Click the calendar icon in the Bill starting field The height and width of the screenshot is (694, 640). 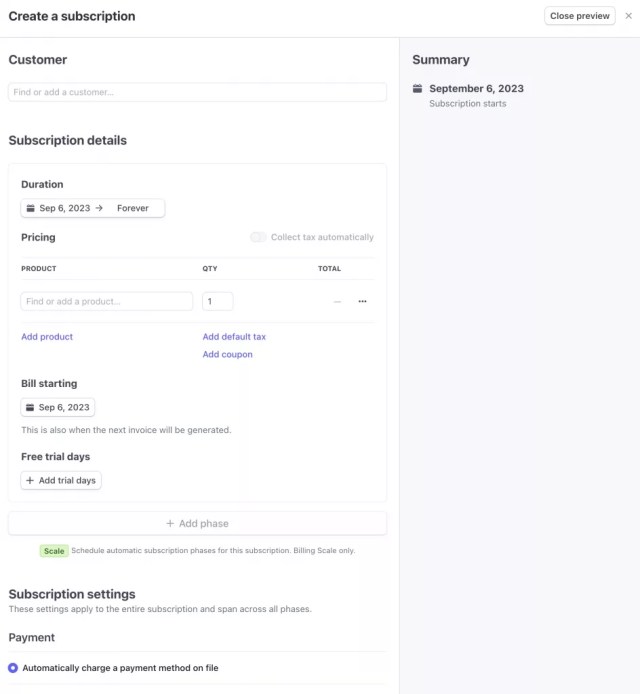30,407
